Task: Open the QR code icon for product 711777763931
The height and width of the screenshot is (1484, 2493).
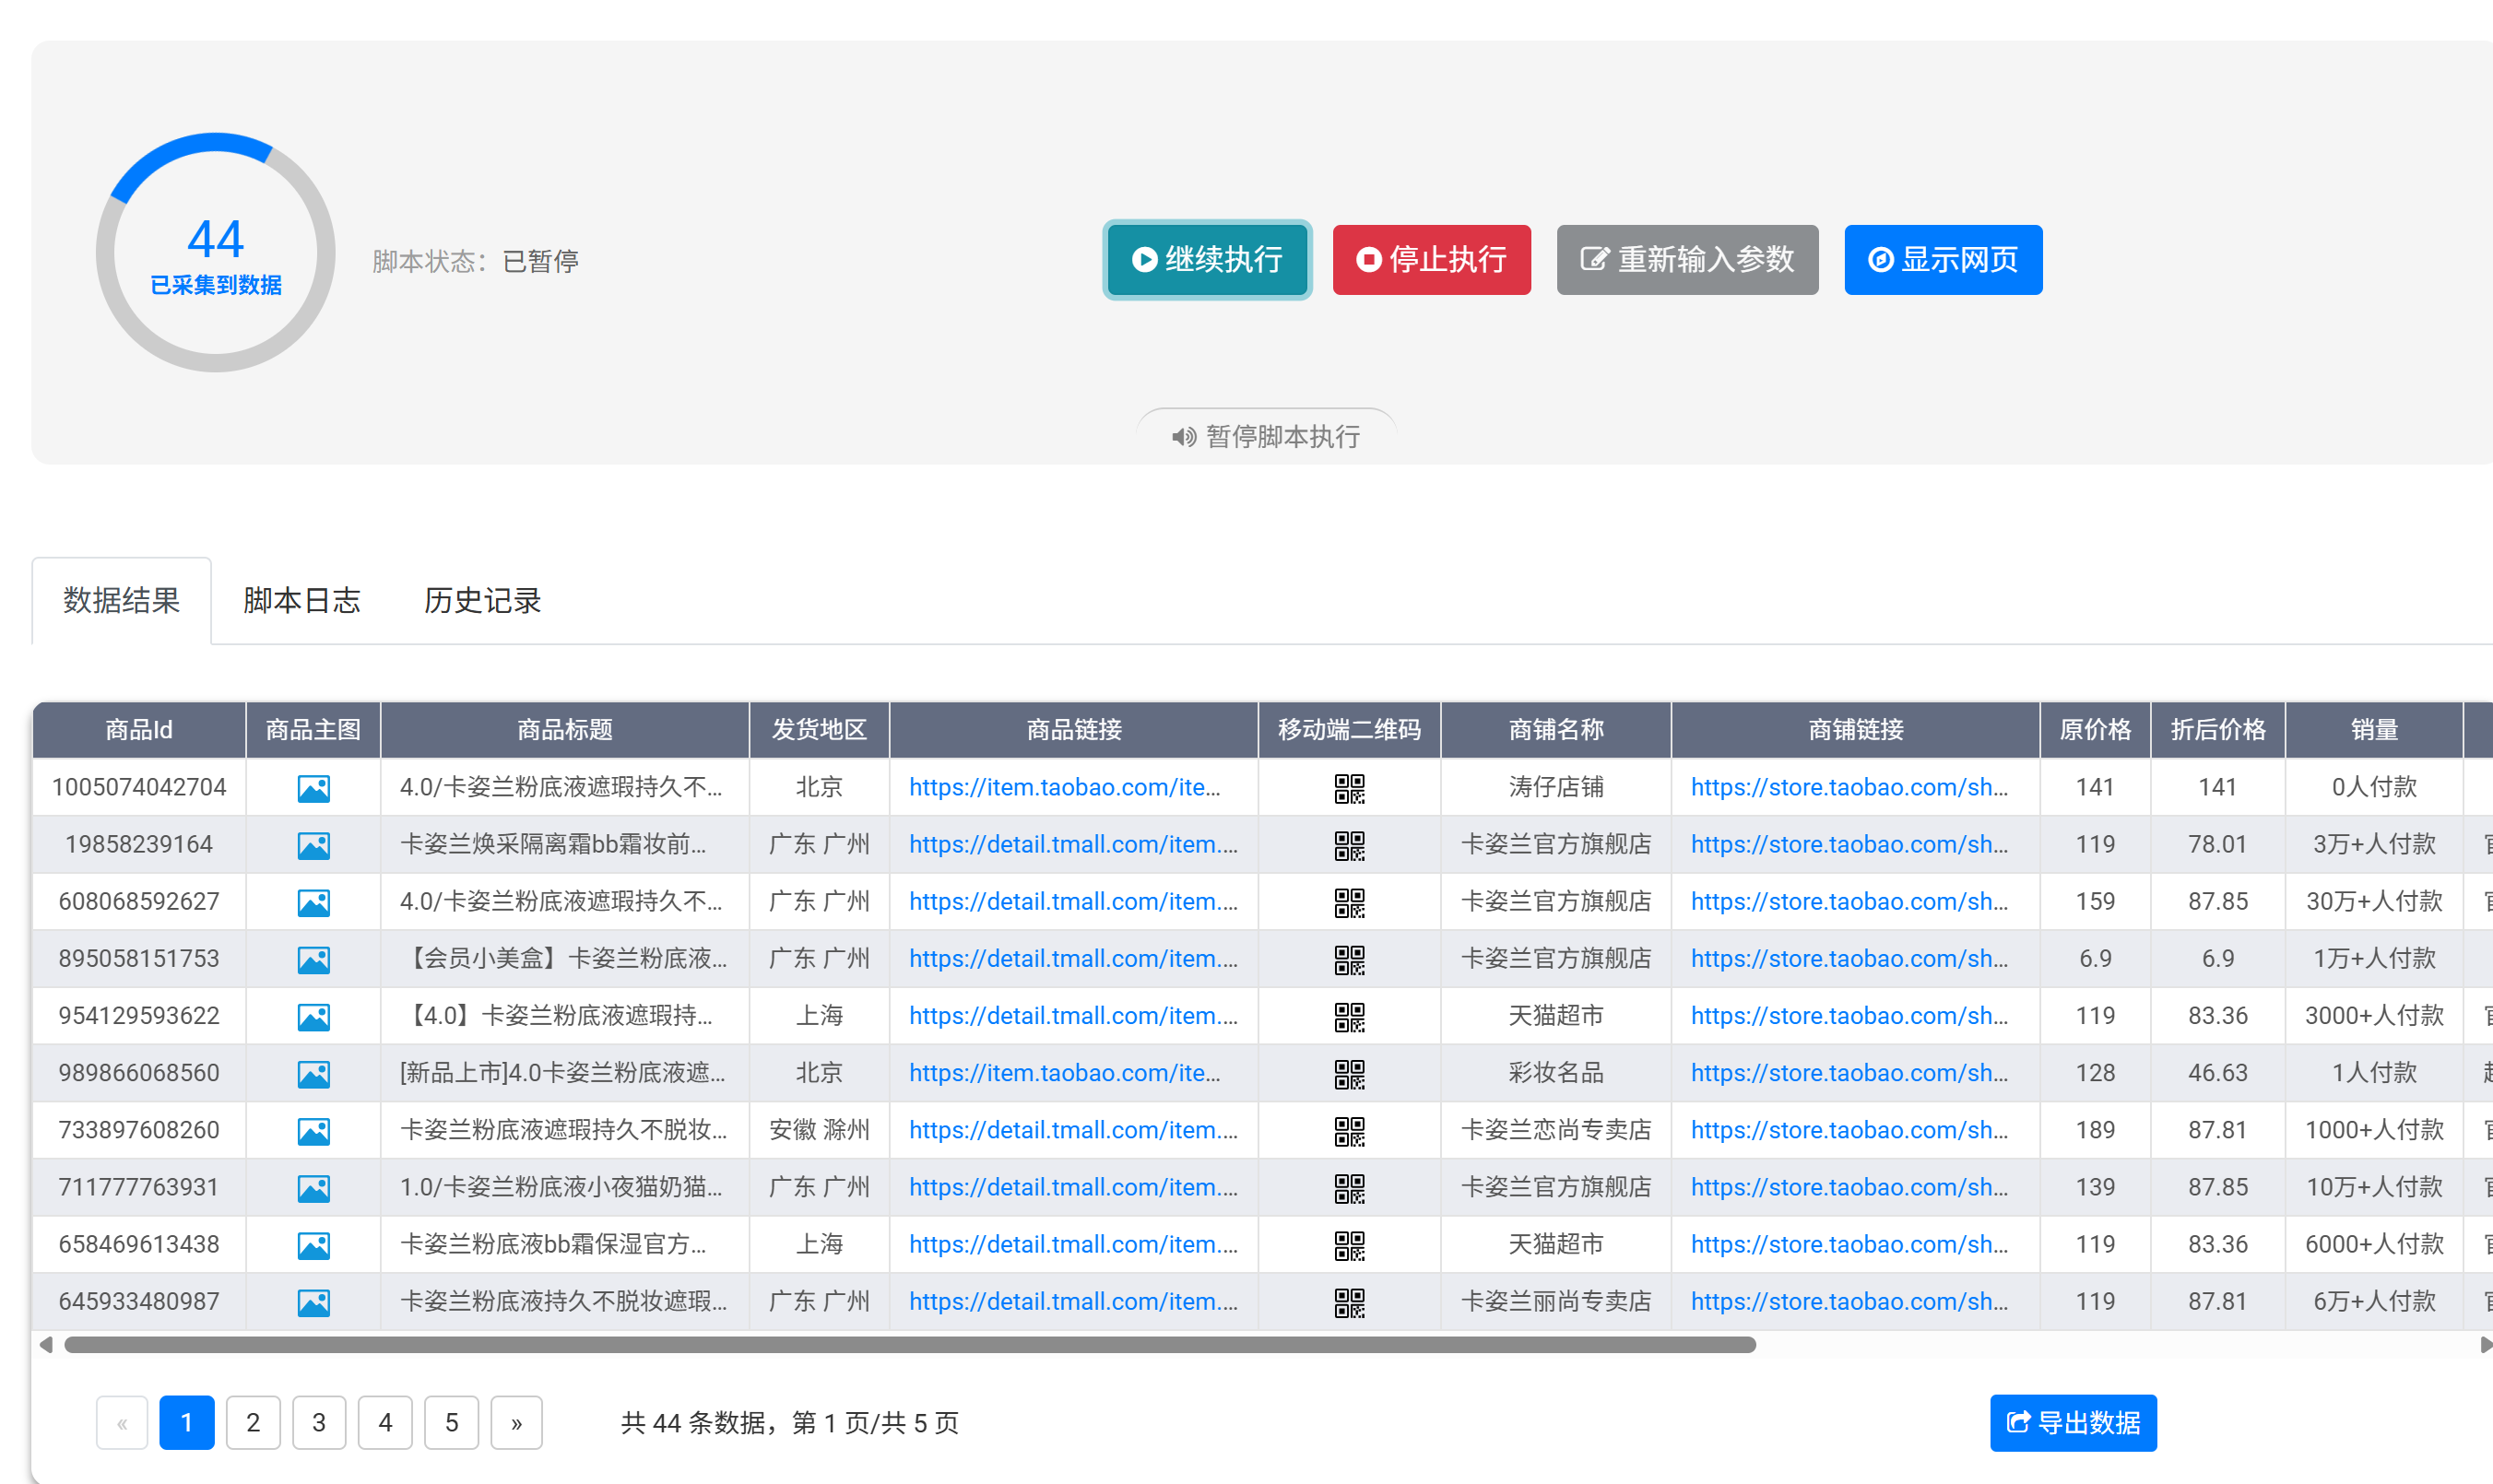Action: coord(1348,1187)
